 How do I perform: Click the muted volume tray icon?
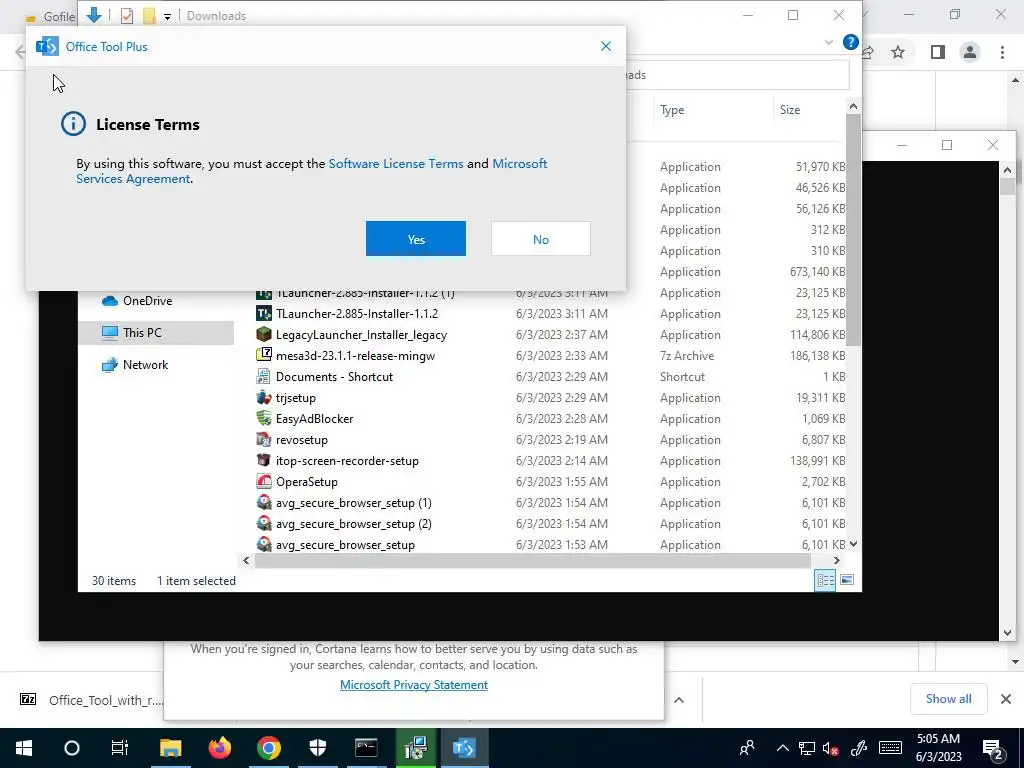coord(831,748)
